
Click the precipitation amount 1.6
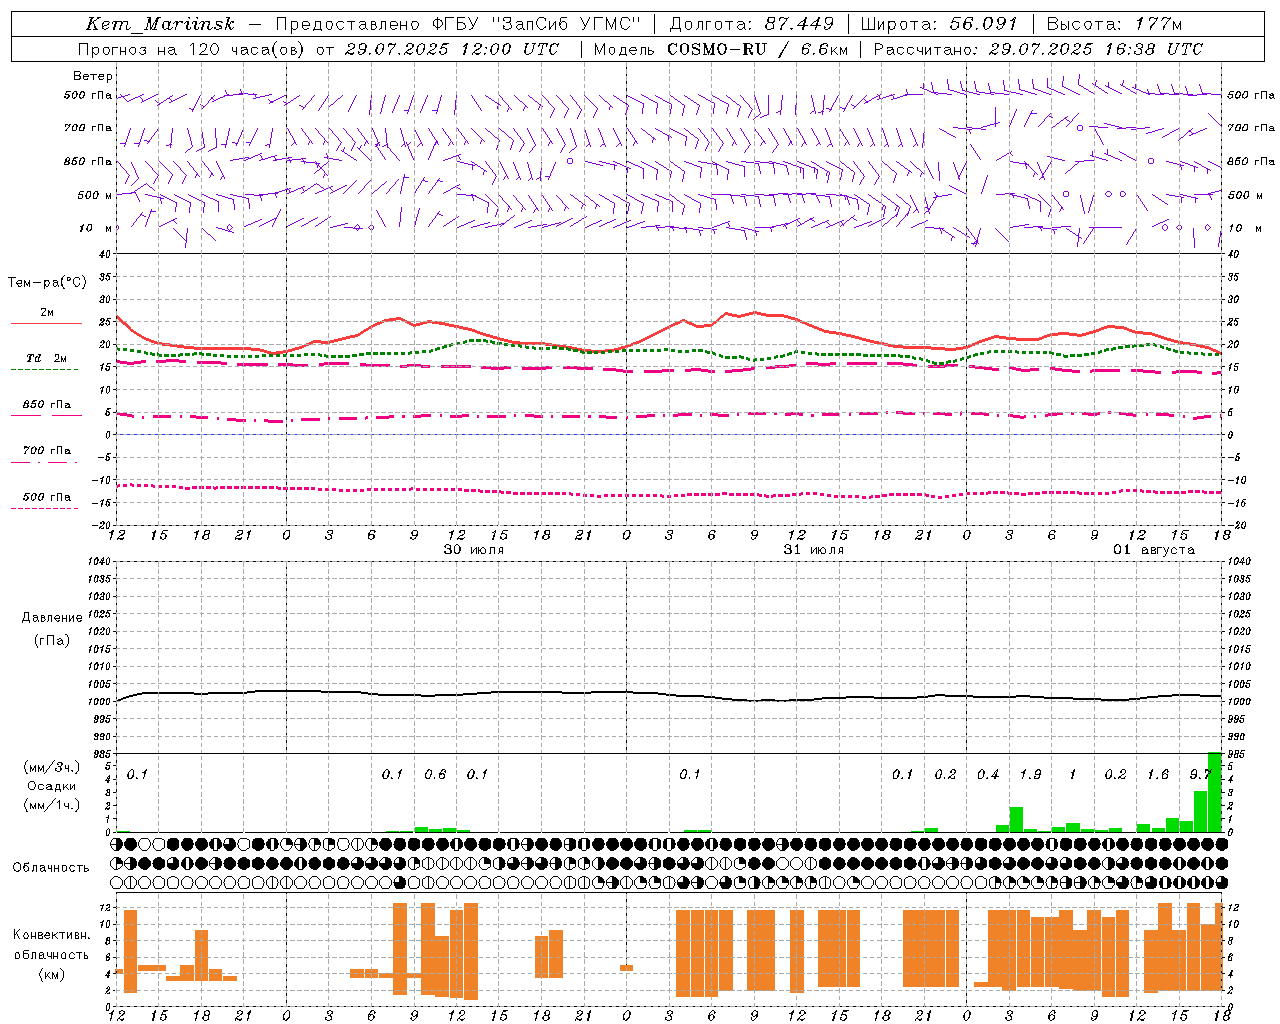pos(1158,774)
